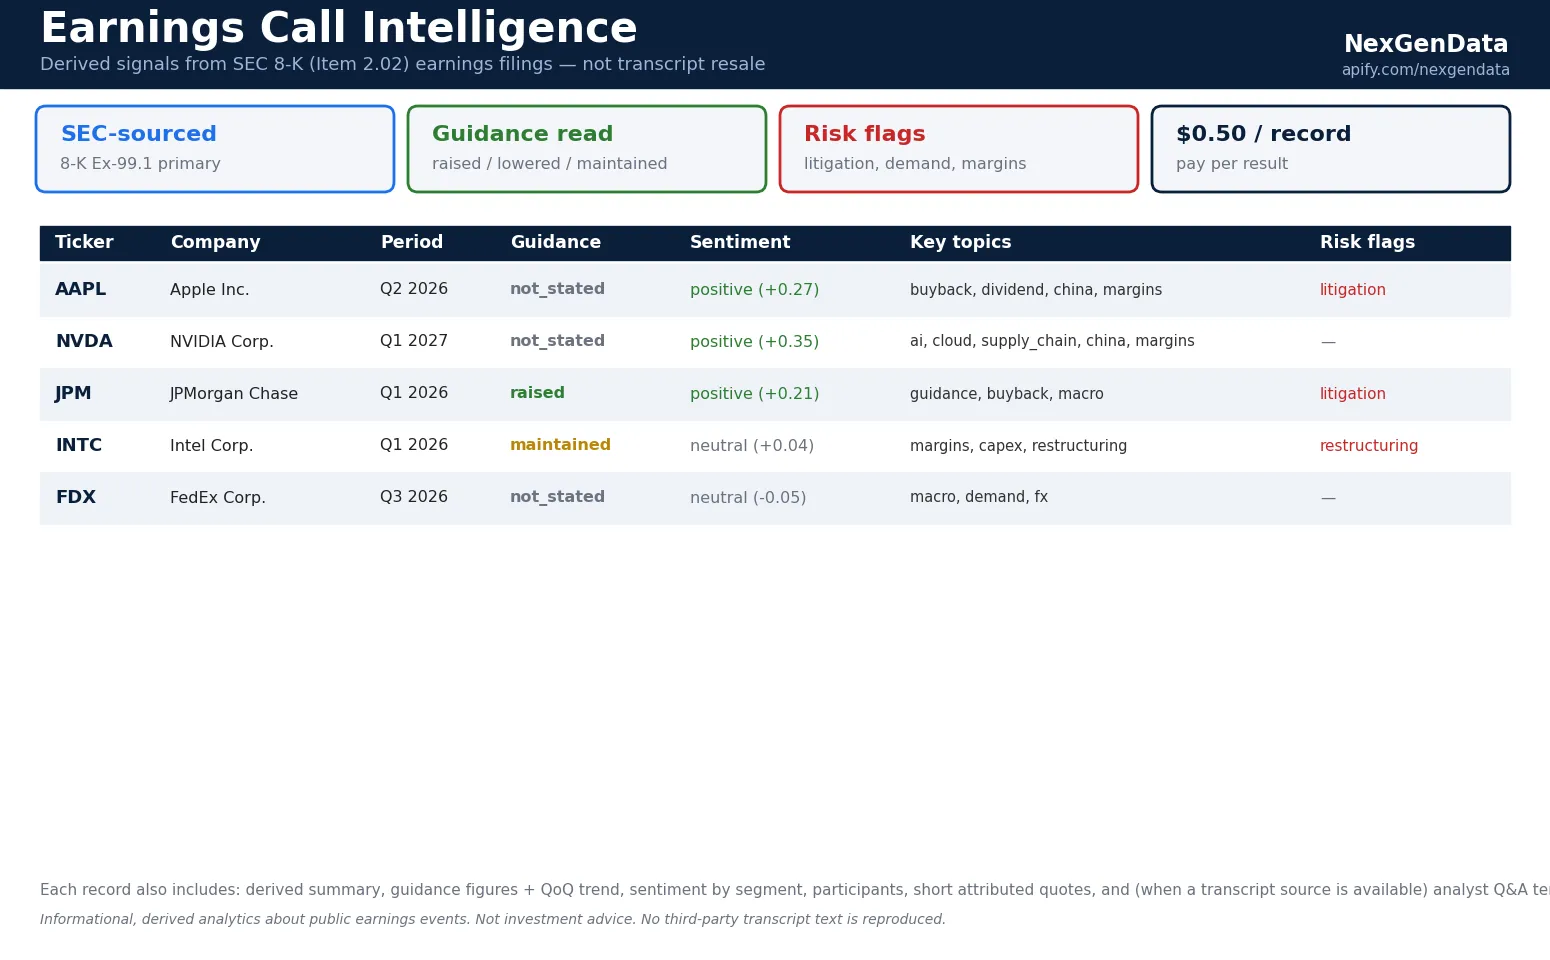Click the not_stated guidance in FDX row
Screen dimensions: 1550x960
[557, 497]
